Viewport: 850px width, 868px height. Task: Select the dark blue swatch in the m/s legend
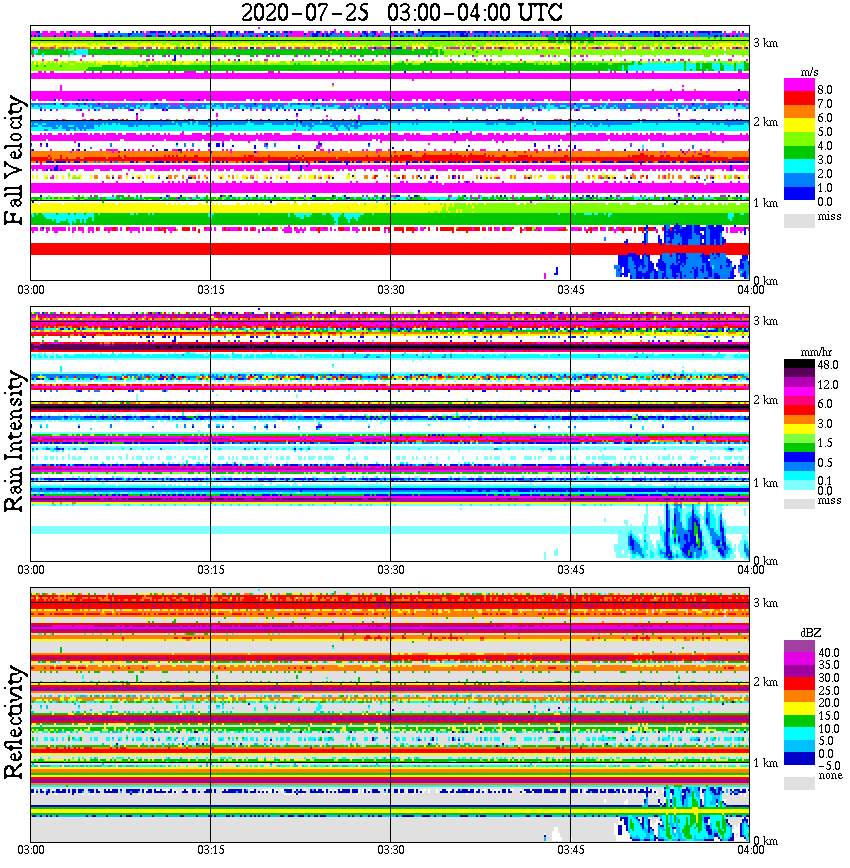coord(799,193)
